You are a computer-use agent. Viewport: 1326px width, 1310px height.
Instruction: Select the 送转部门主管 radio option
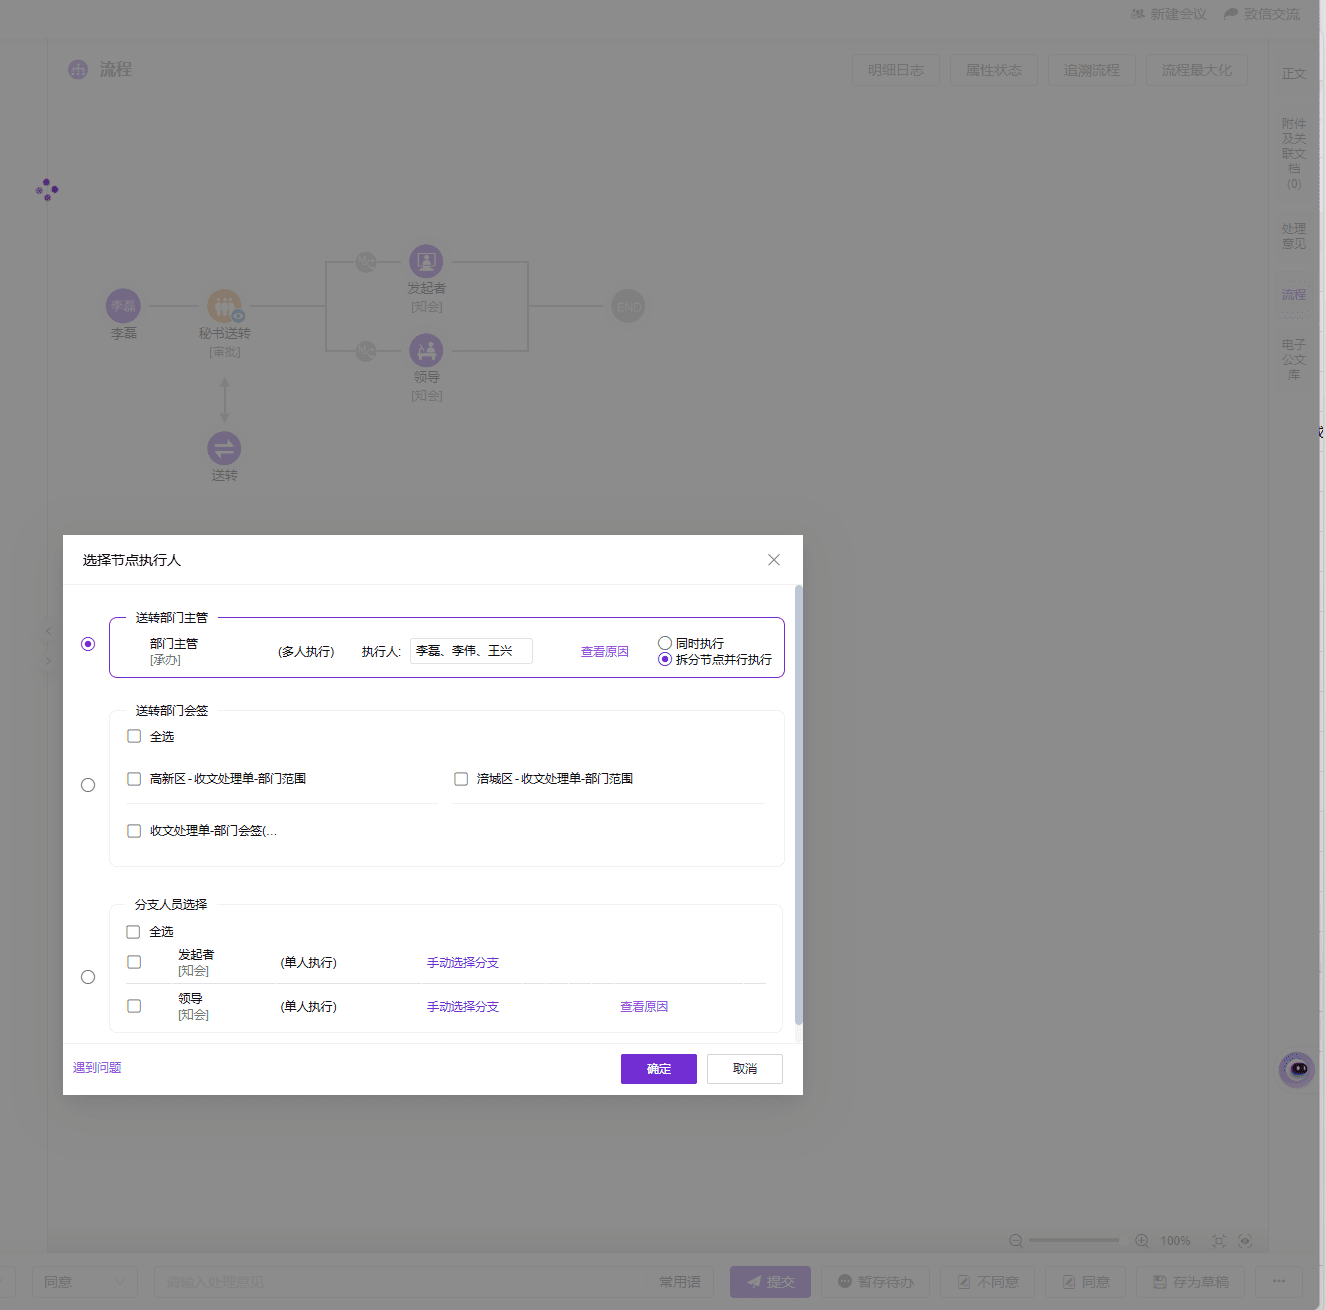[88, 644]
